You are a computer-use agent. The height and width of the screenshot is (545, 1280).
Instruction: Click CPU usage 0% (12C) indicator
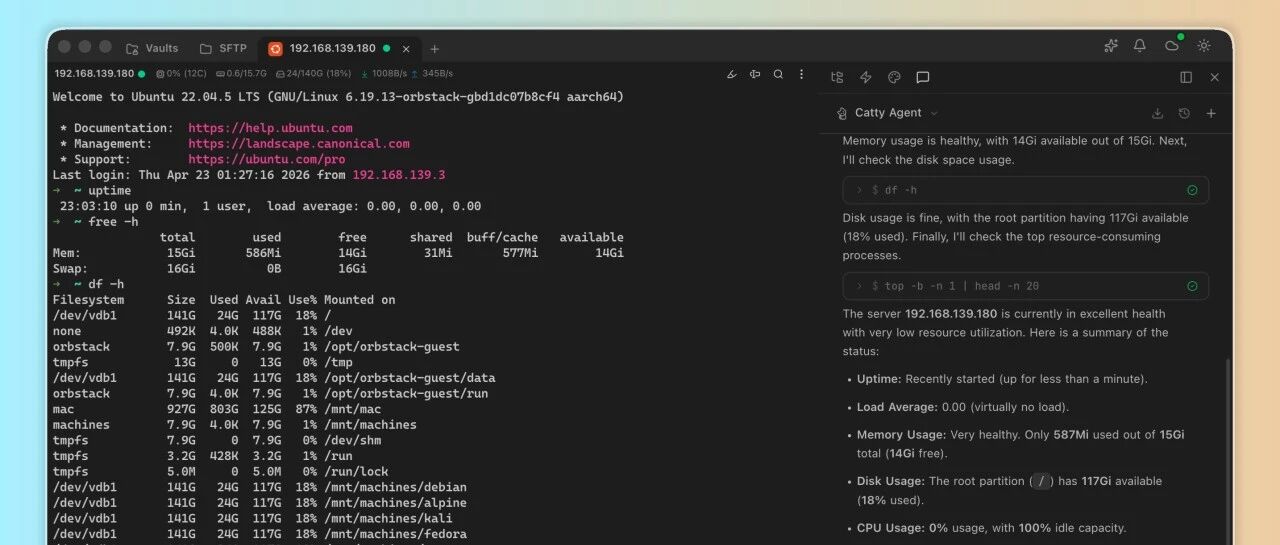click(180, 74)
